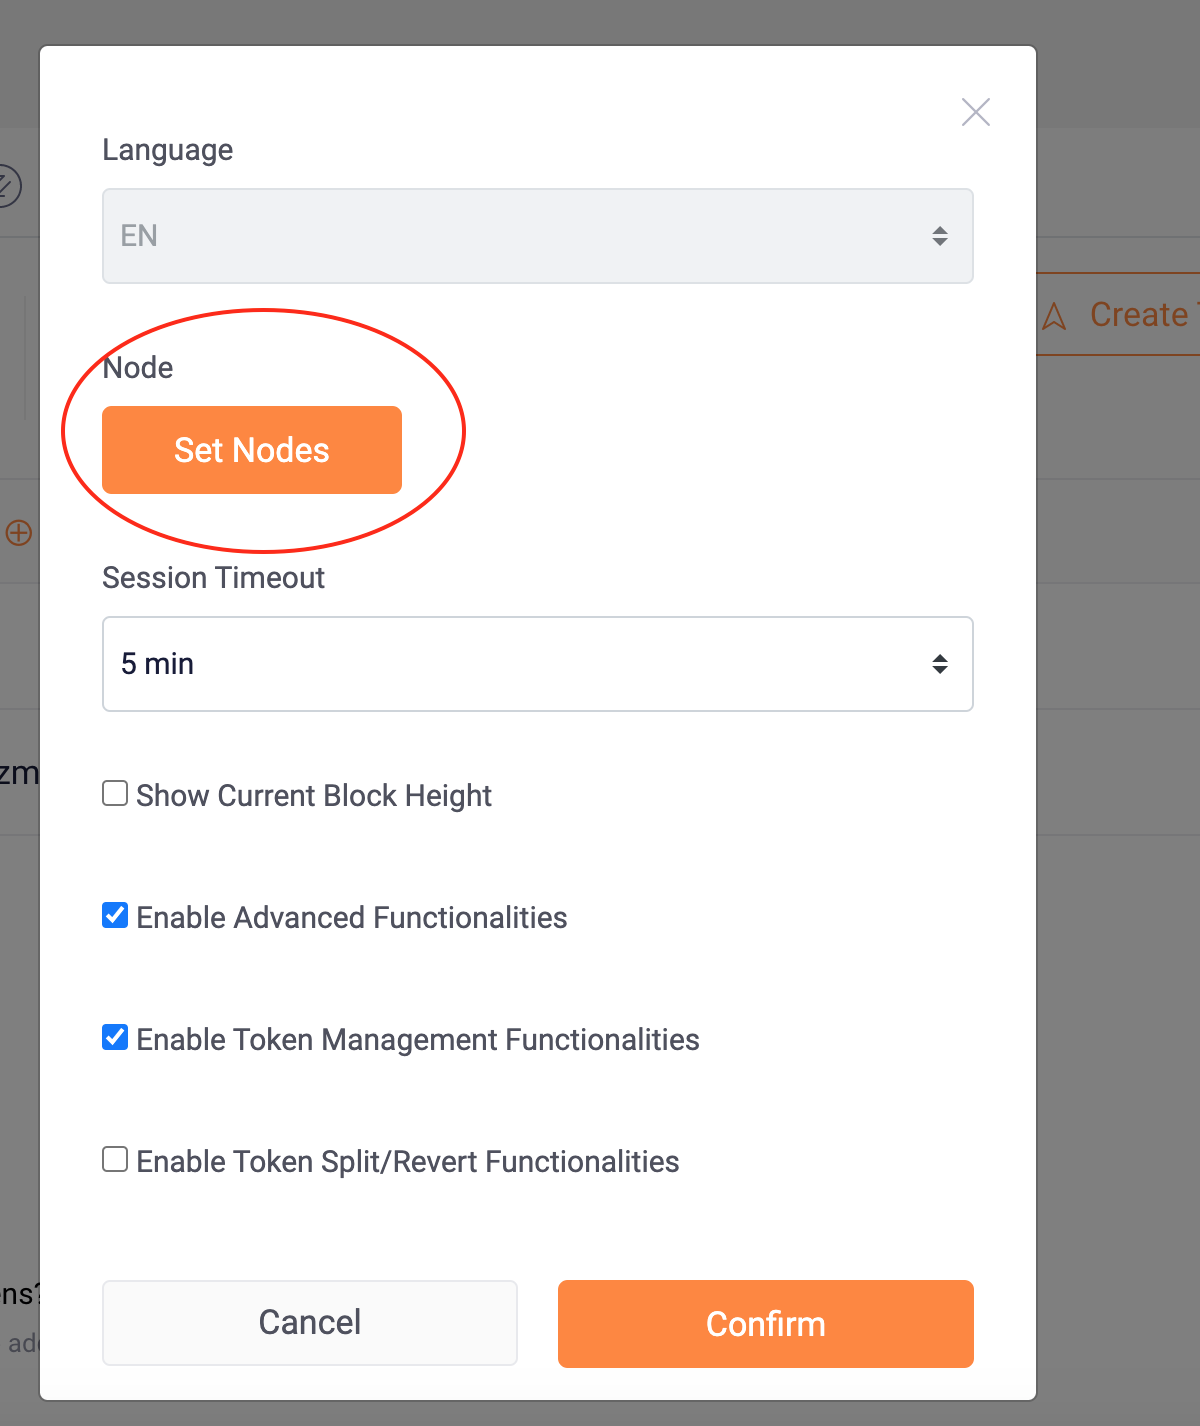Click Confirm to save settings
Viewport: 1200px width, 1426px height.
[765, 1323]
